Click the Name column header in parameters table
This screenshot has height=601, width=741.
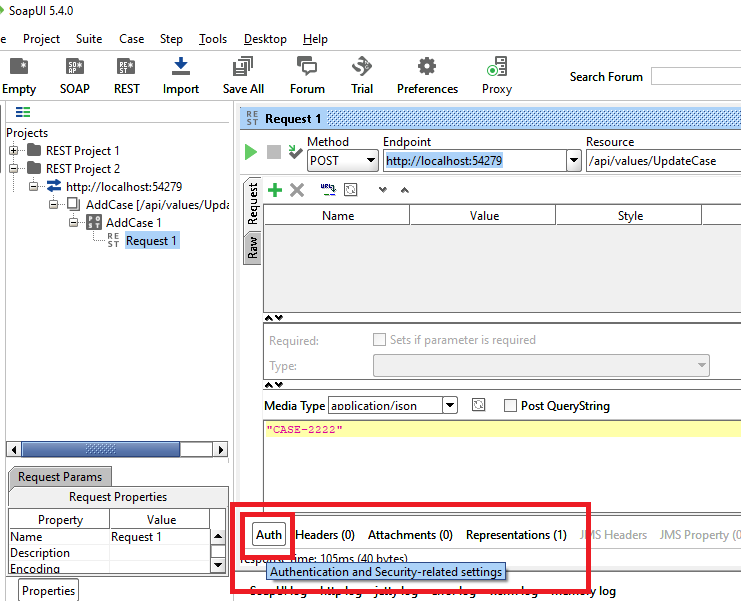click(337, 215)
